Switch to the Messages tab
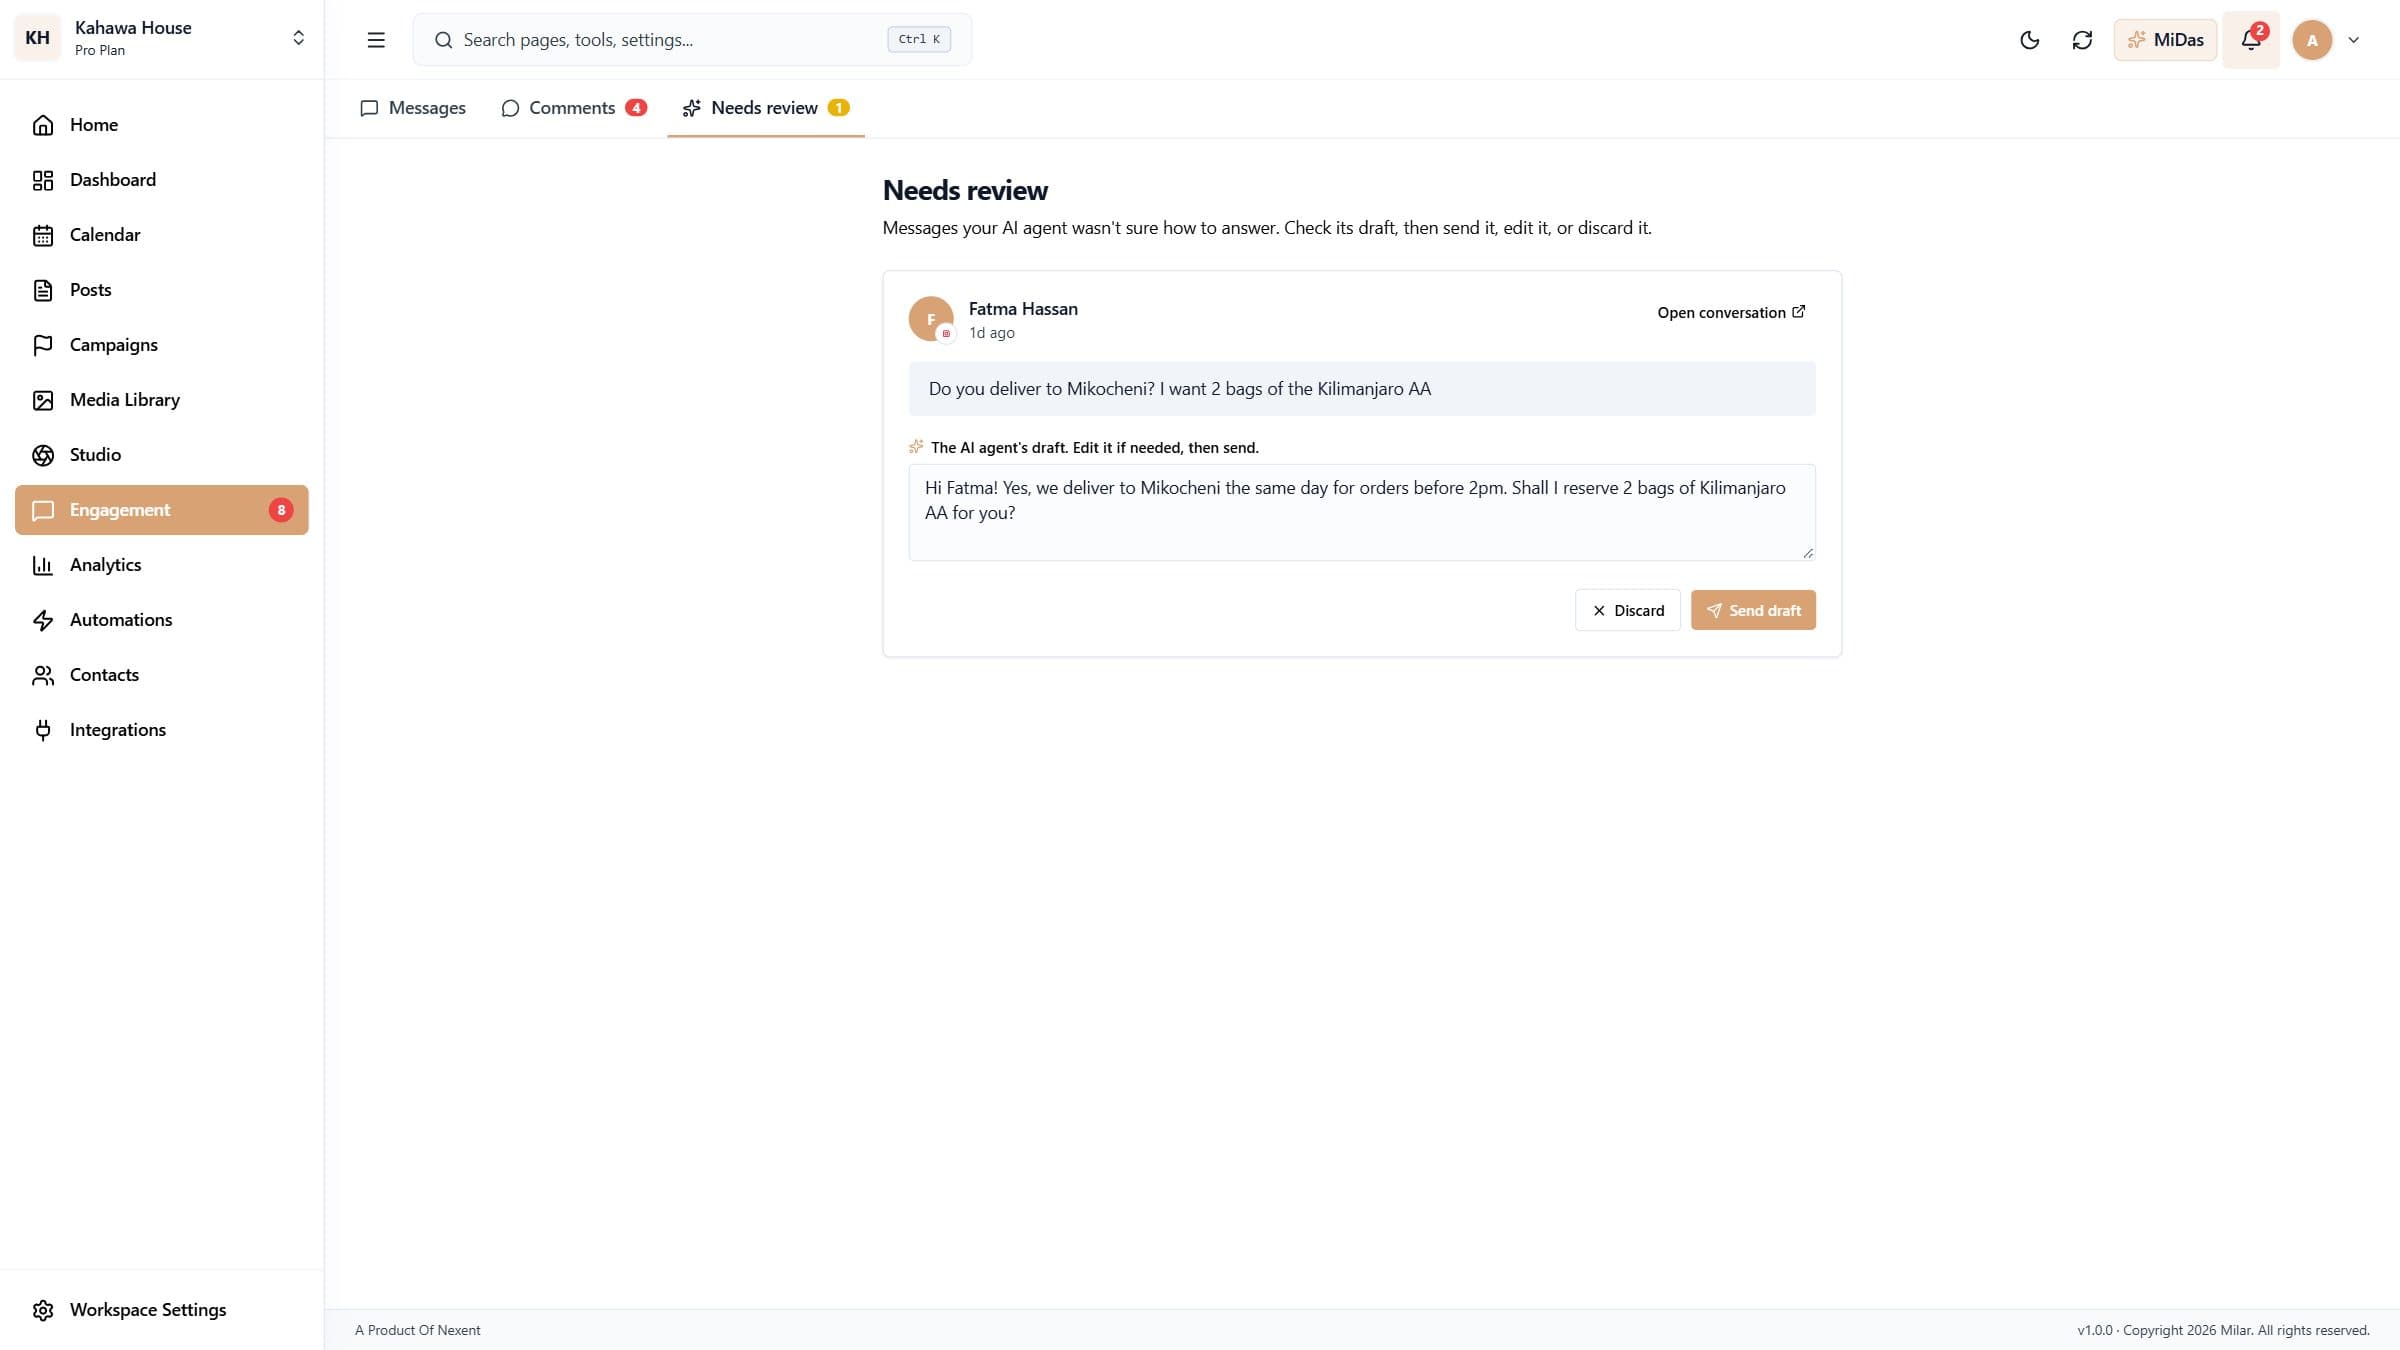The width and height of the screenshot is (2400, 1350). tap(413, 108)
